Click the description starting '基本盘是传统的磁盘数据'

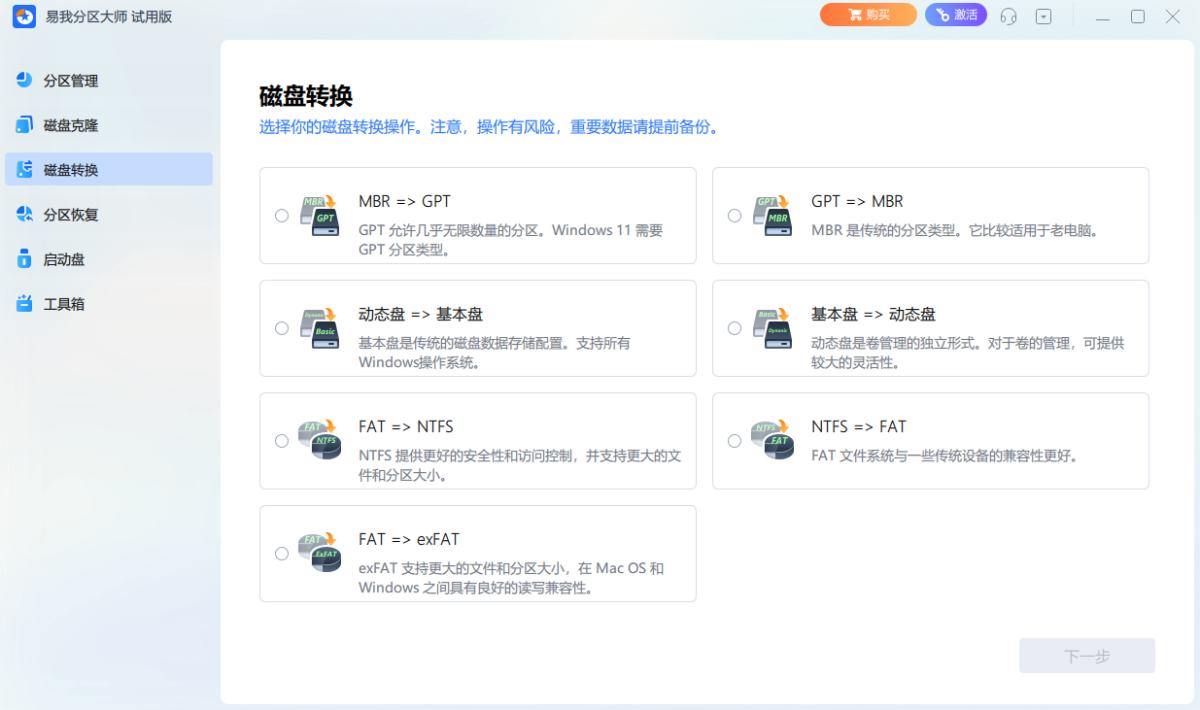[x=495, y=352]
